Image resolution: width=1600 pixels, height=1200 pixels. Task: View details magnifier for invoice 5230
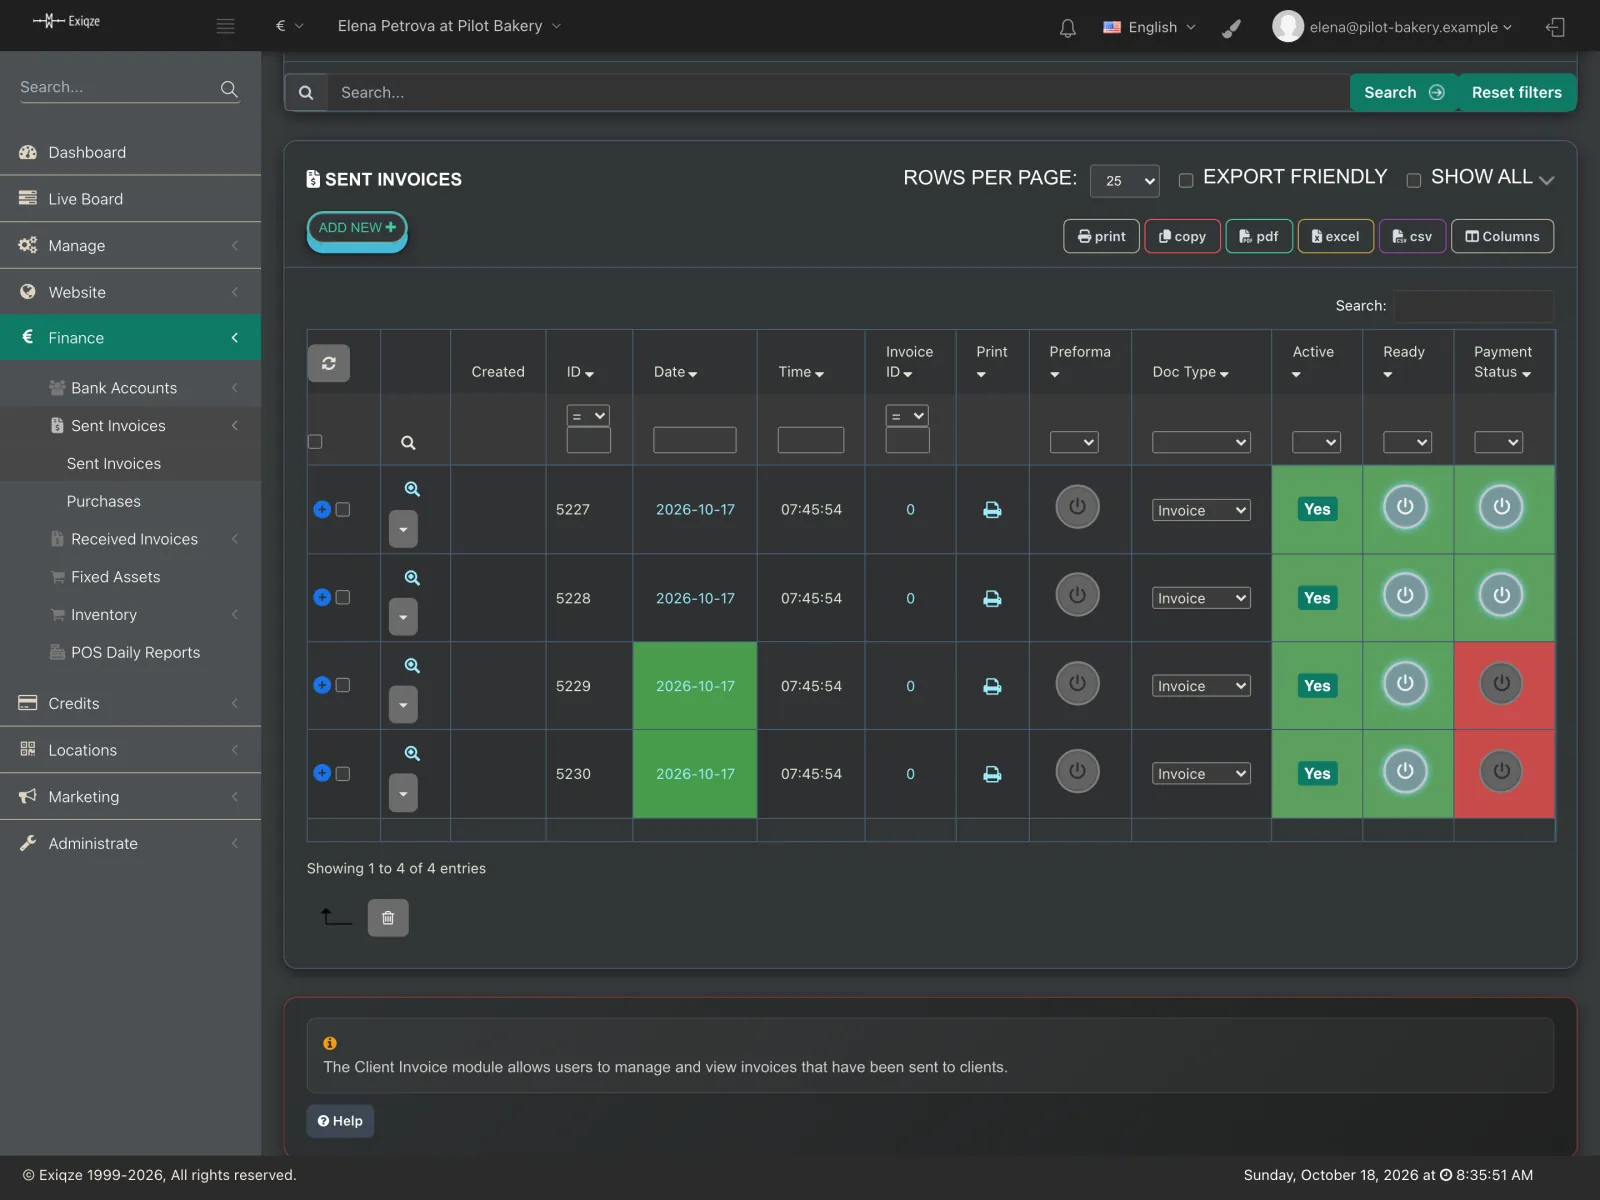click(412, 753)
